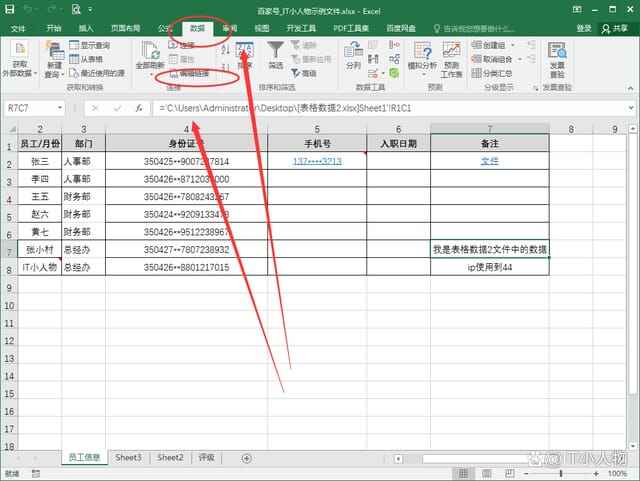The image size is (640, 481).
Task: Expand the formula bar with its chevron
Action: [x=631, y=108]
